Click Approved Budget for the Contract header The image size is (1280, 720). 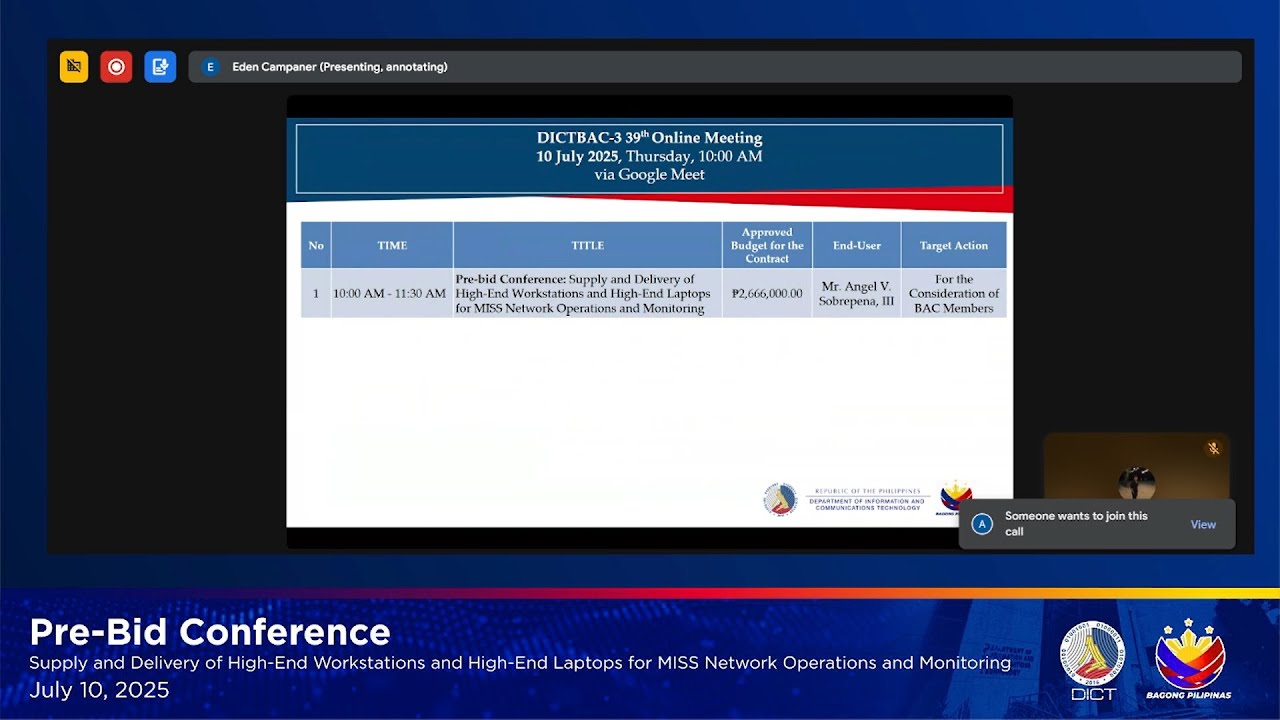pos(767,245)
